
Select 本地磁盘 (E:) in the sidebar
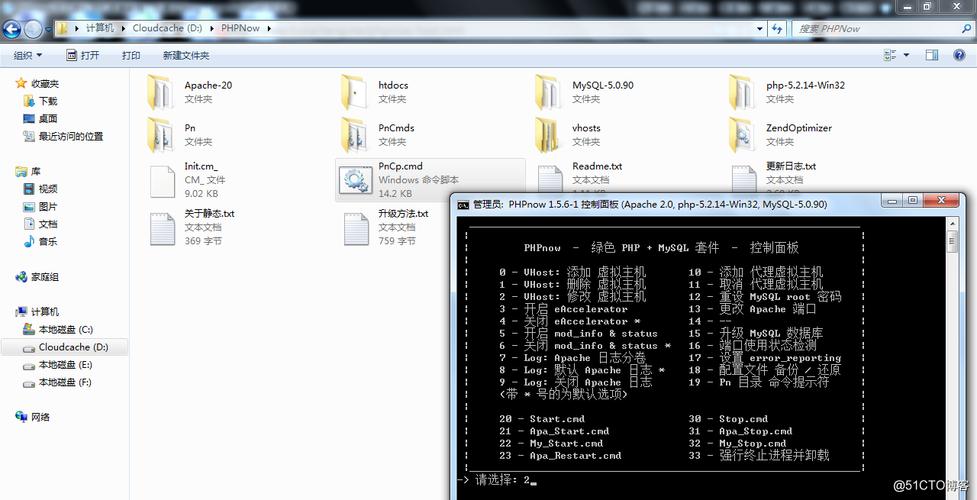65,365
